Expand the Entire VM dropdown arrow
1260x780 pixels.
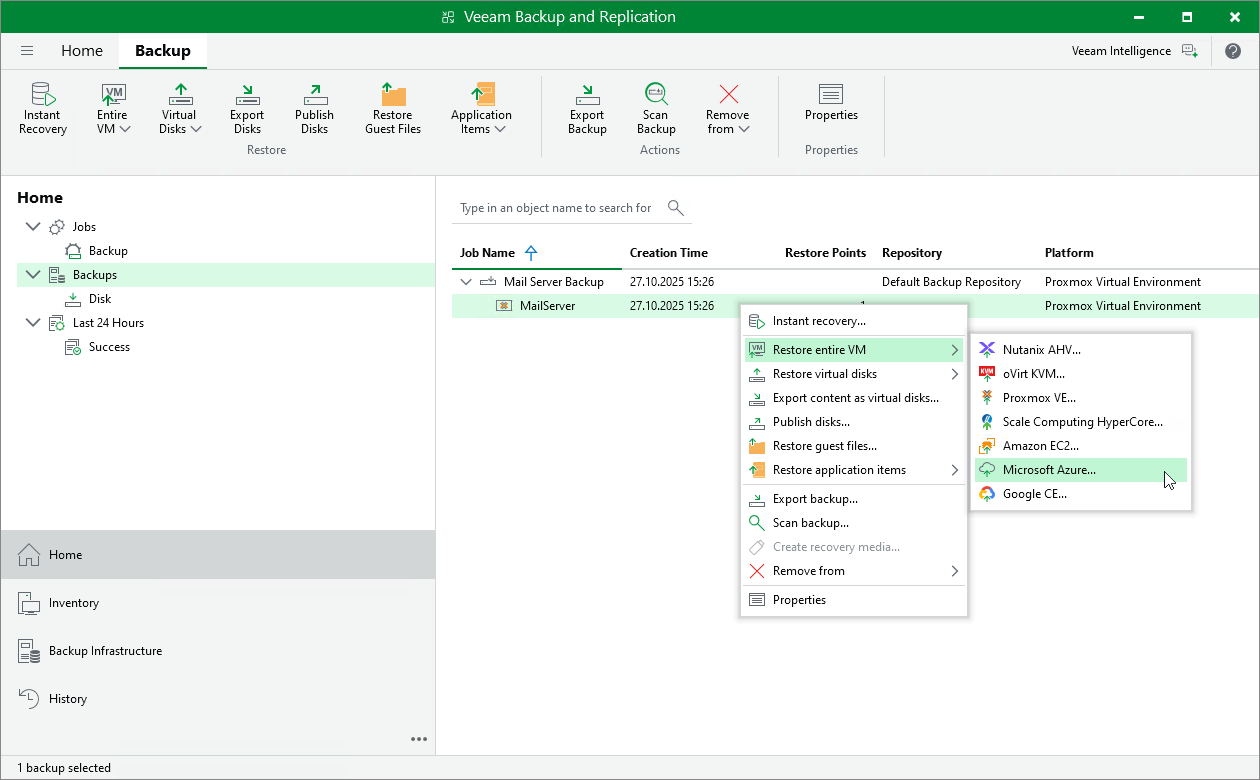[x=124, y=128]
